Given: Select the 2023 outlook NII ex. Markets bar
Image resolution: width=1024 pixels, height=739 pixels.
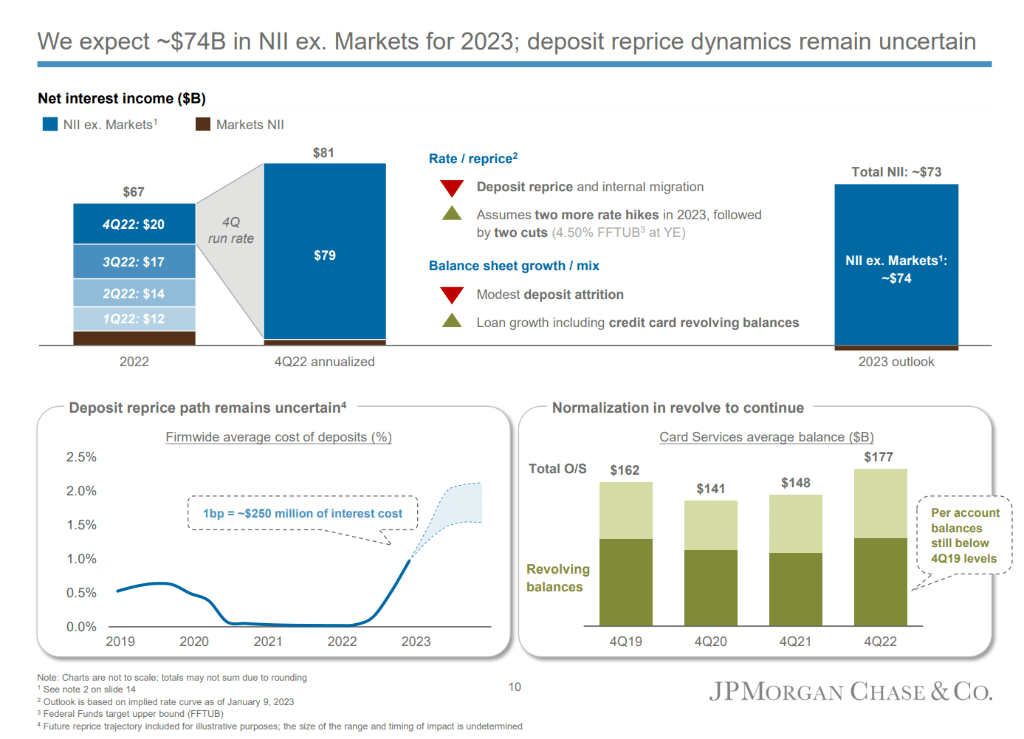Looking at the screenshot, I should click(x=896, y=268).
